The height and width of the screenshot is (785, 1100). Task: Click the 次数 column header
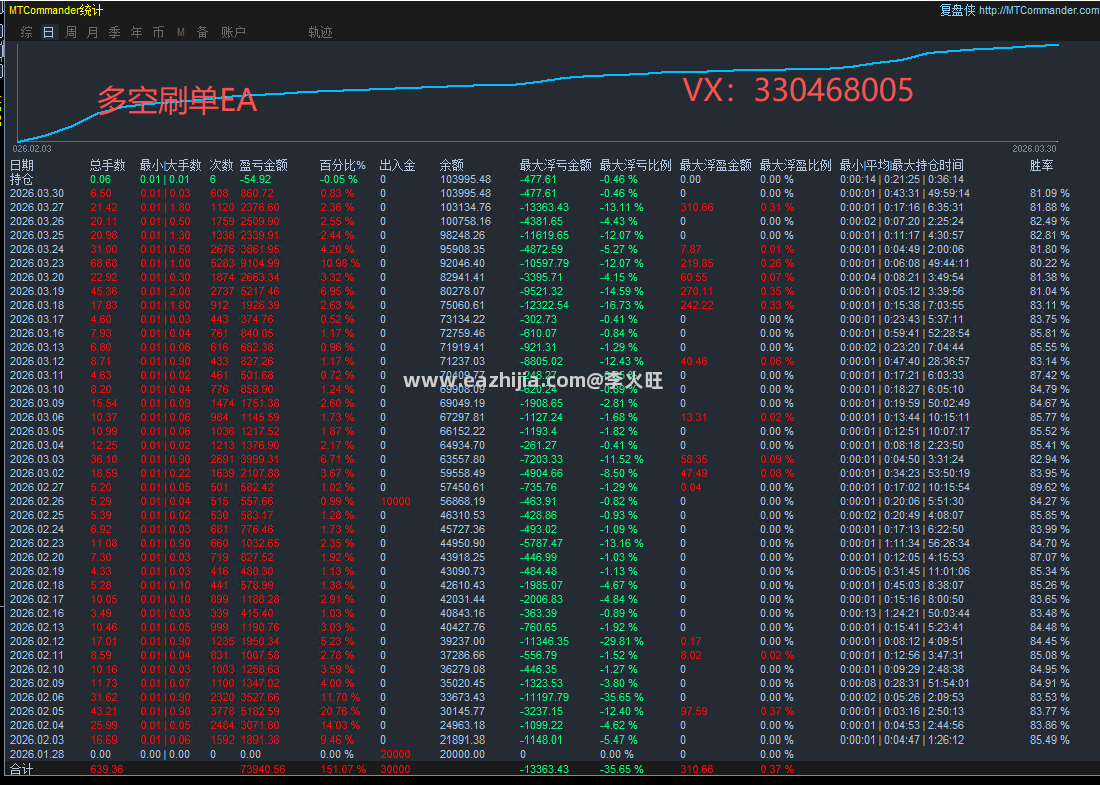(221, 166)
